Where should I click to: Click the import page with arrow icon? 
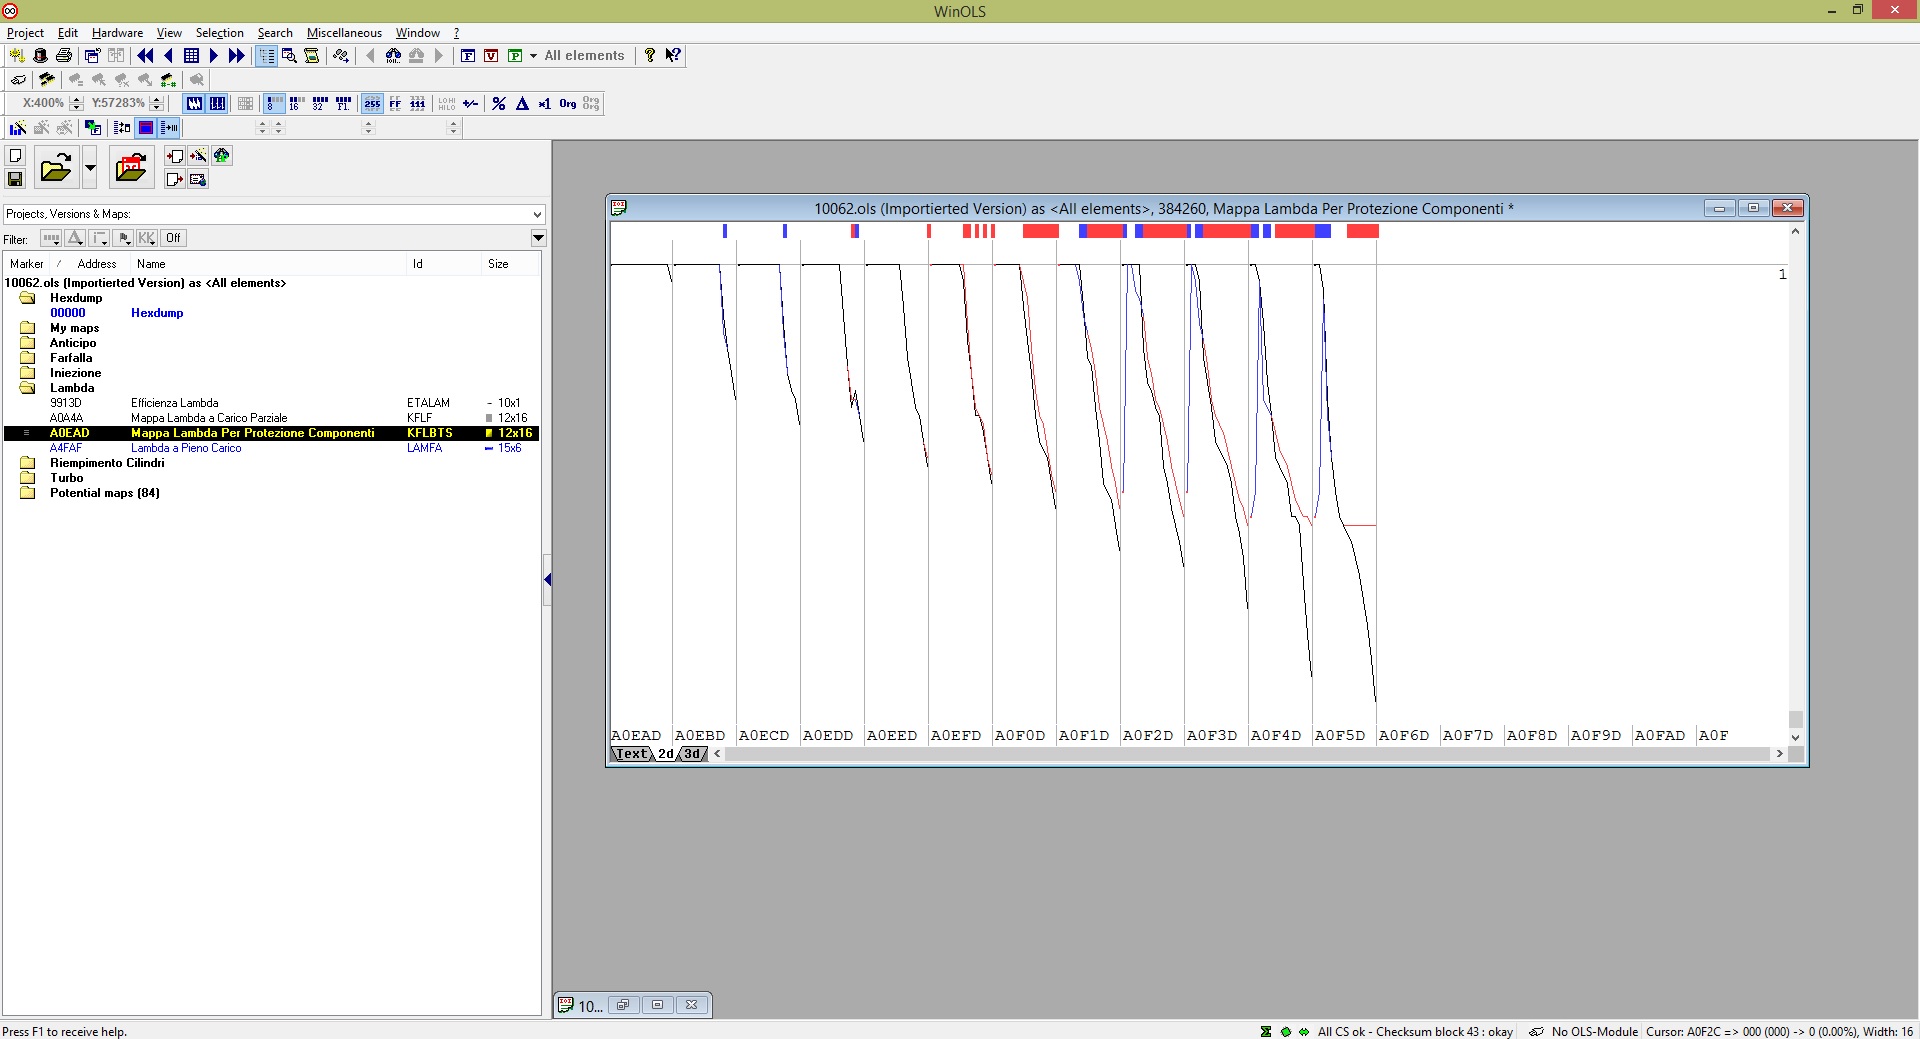175,156
